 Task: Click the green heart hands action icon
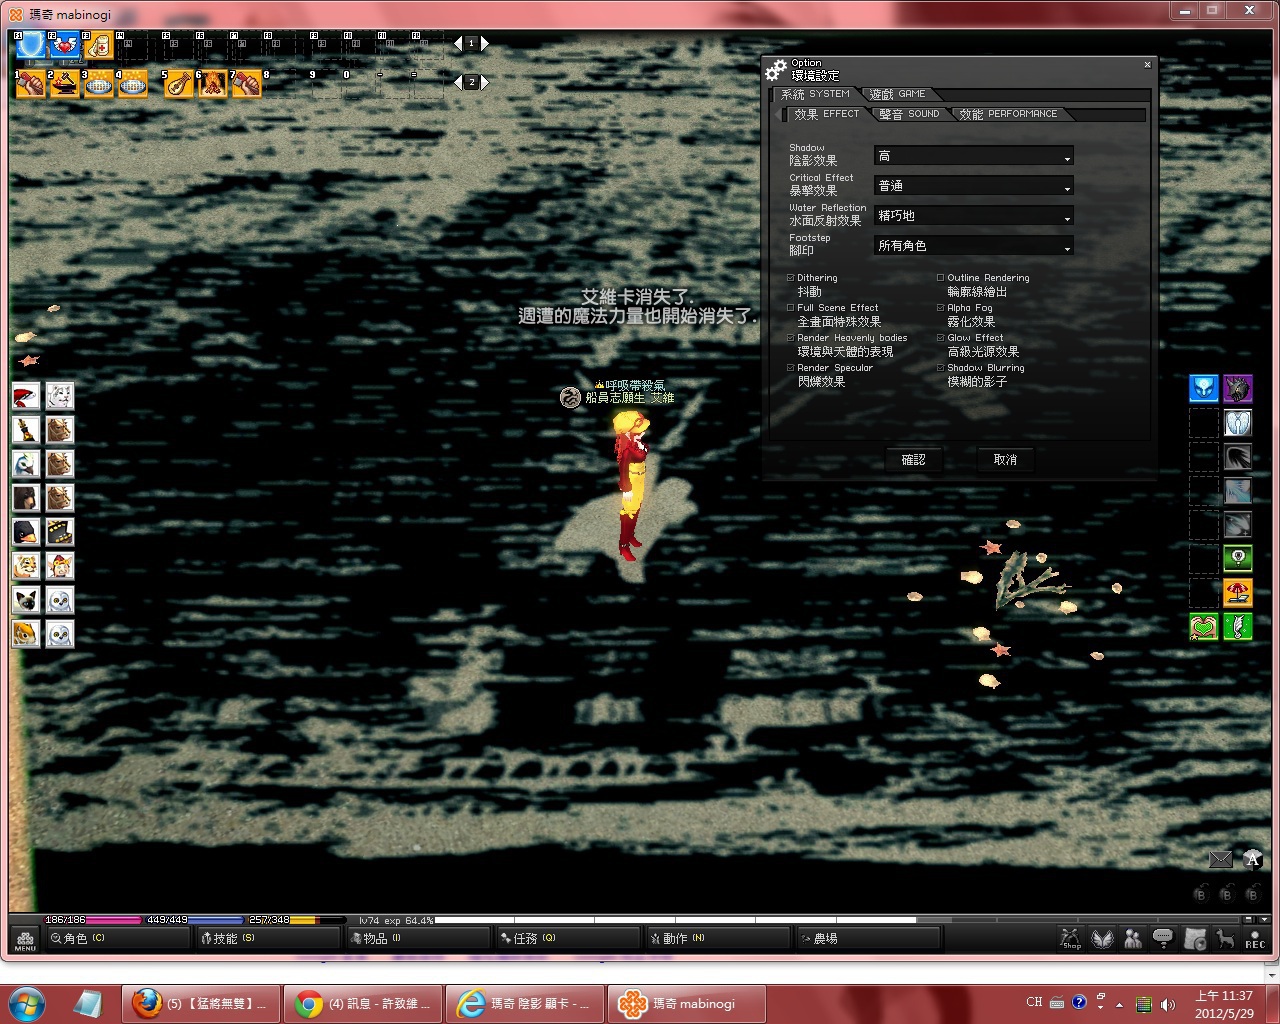coord(1204,627)
